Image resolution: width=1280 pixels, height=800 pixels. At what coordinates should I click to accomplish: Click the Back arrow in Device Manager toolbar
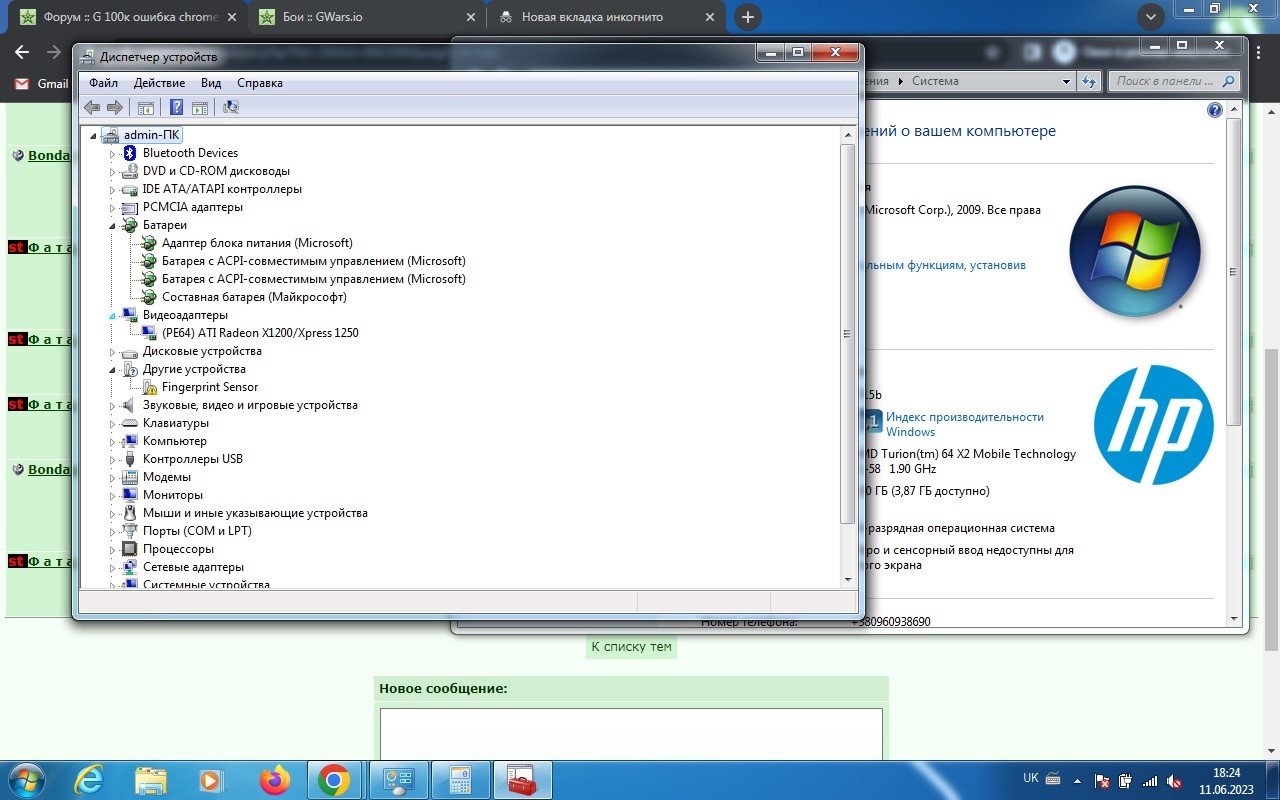(x=92, y=107)
